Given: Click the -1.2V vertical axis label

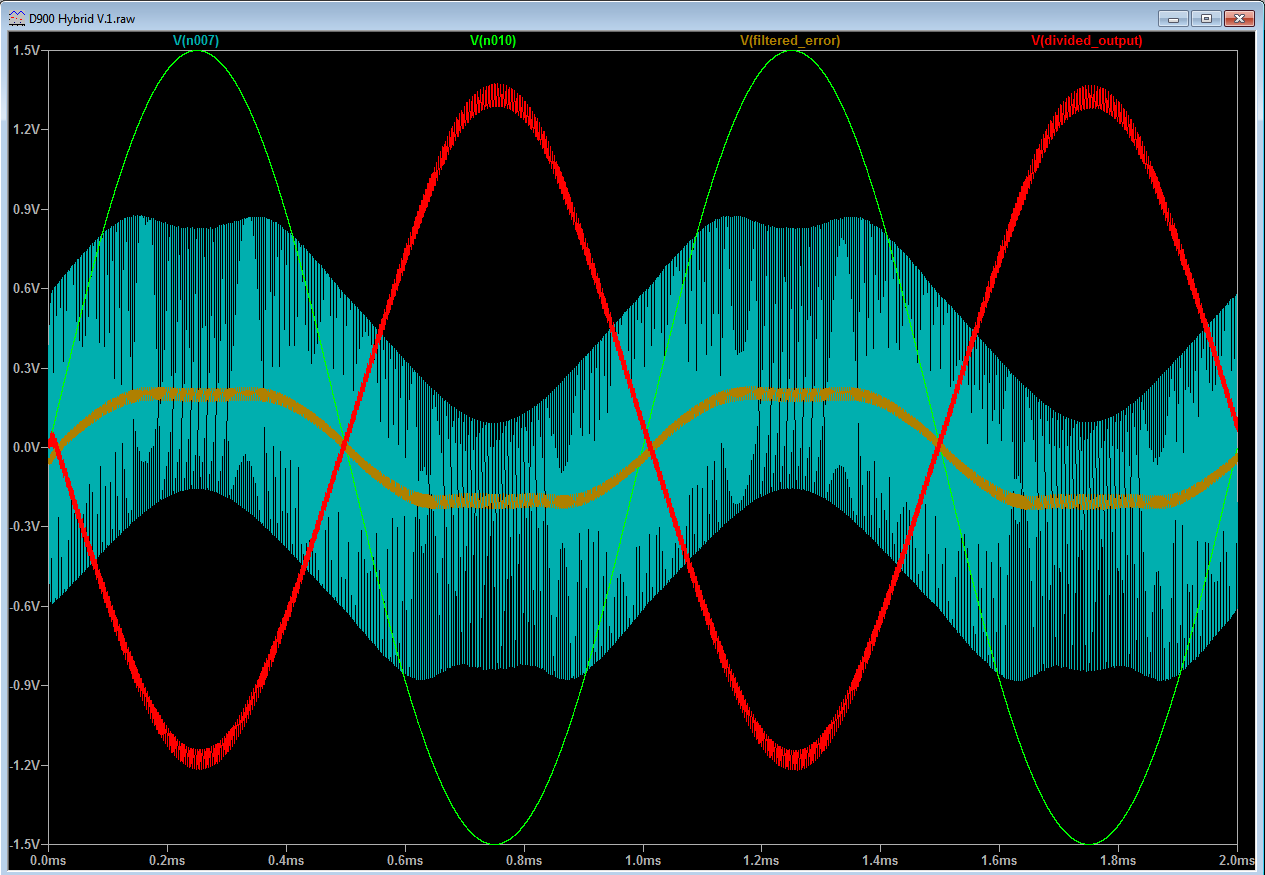Looking at the screenshot, I should click(x=24, y=765).
